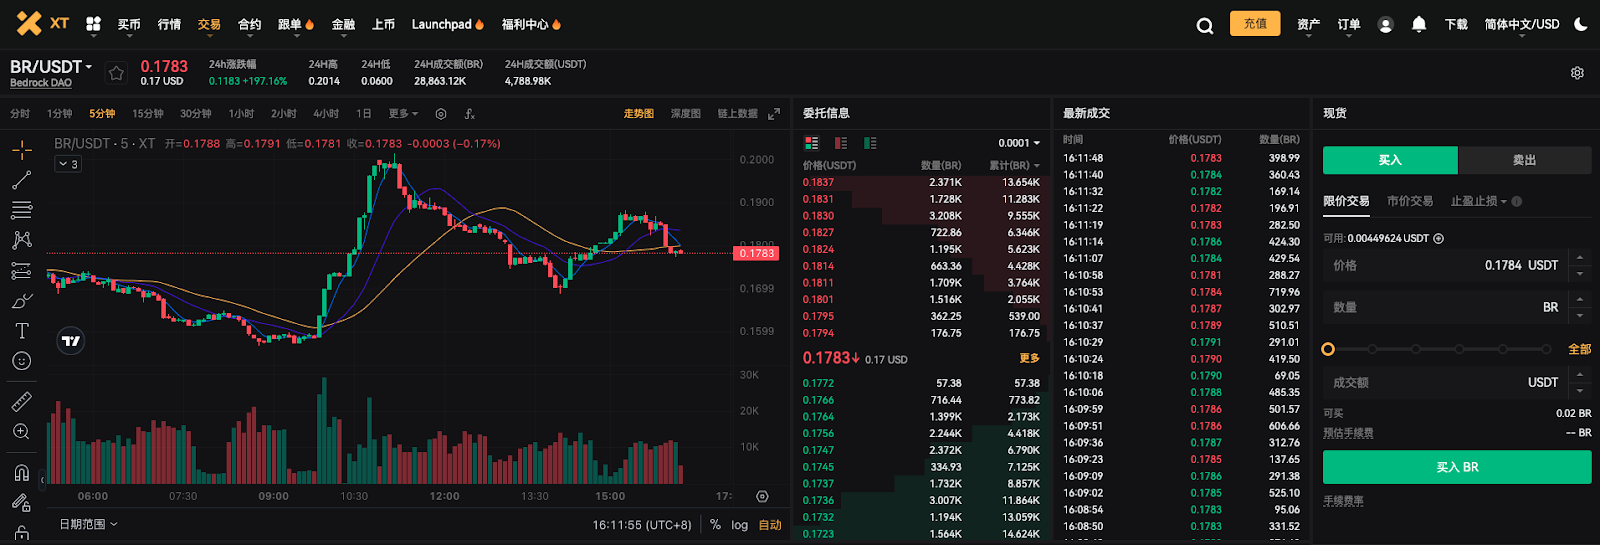Open notifications bell
1600x545 pixels.
pos(1418,24)
